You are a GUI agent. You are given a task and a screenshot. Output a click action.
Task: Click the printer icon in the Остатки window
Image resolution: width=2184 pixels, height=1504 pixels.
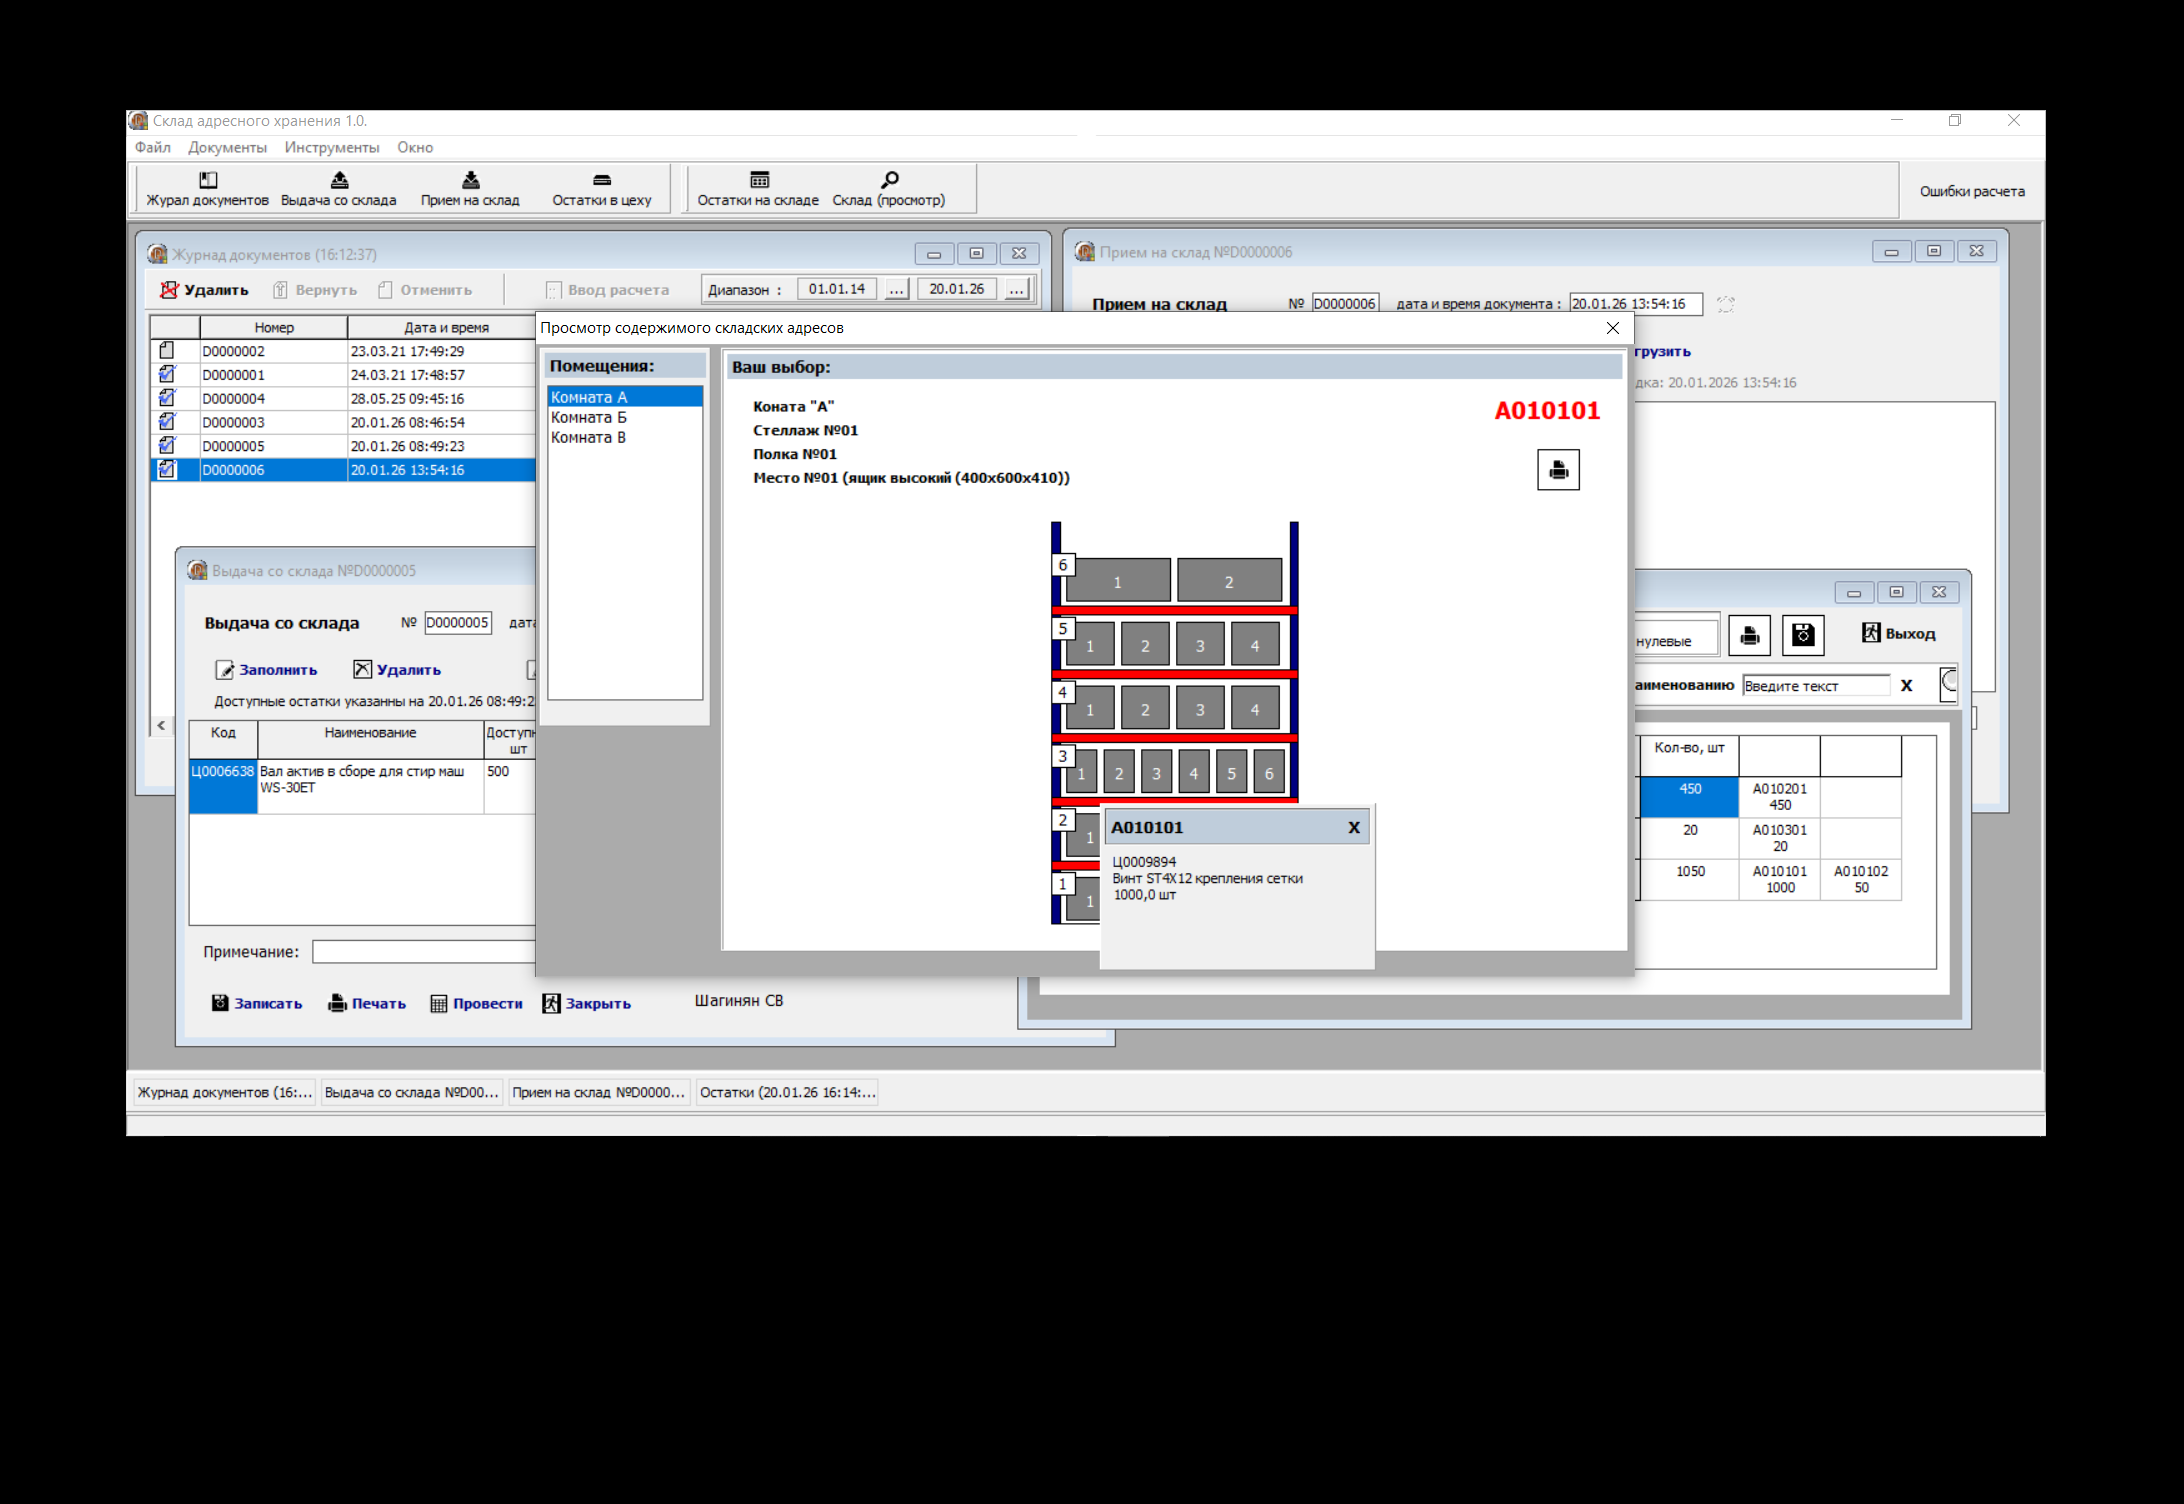point(1750,635)
